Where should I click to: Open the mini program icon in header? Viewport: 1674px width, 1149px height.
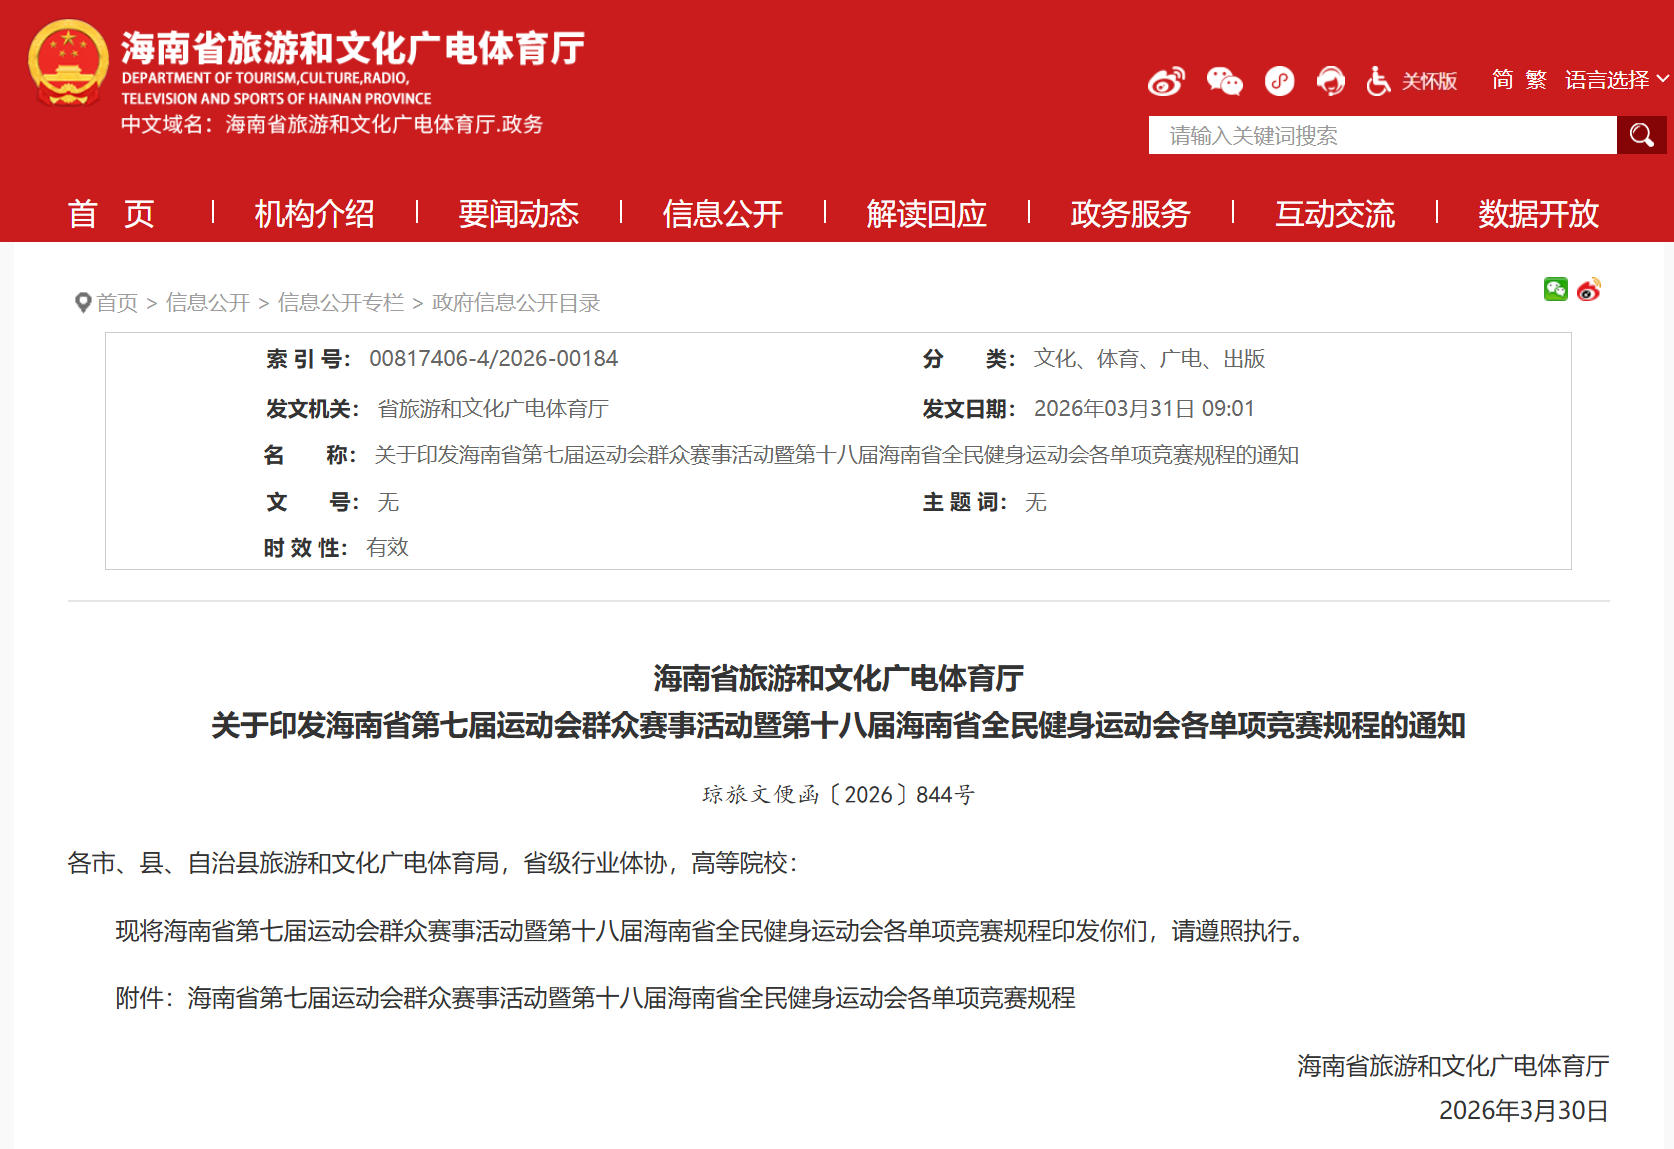[x=1279, y=81]
